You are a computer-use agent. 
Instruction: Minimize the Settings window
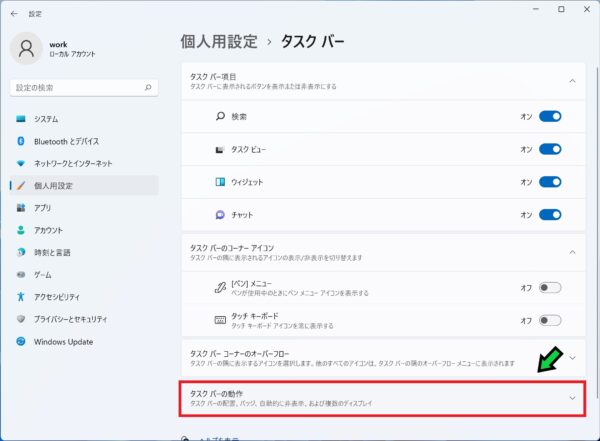536,9
